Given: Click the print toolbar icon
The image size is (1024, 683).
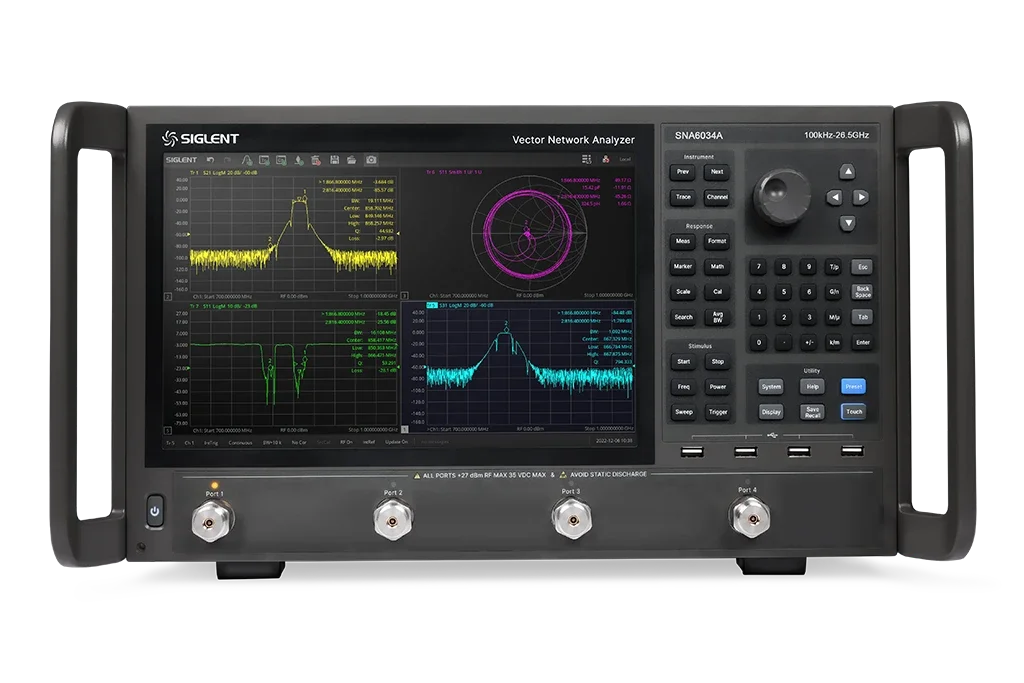Looking at the screenshot, I should tap(315, 160).
